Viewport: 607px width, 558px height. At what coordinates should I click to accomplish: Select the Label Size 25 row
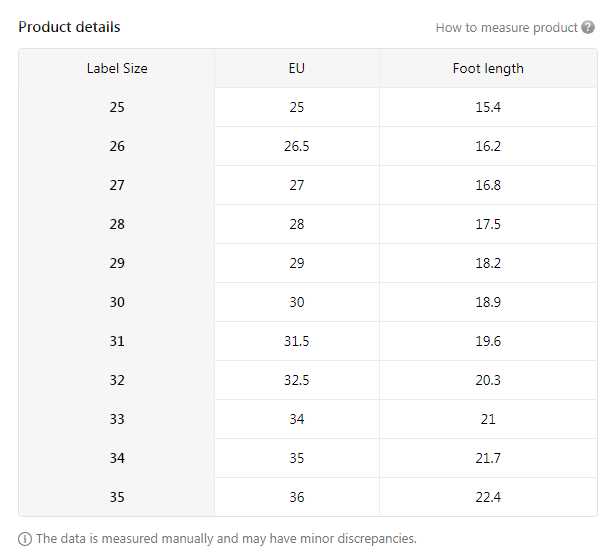(117, 107)
